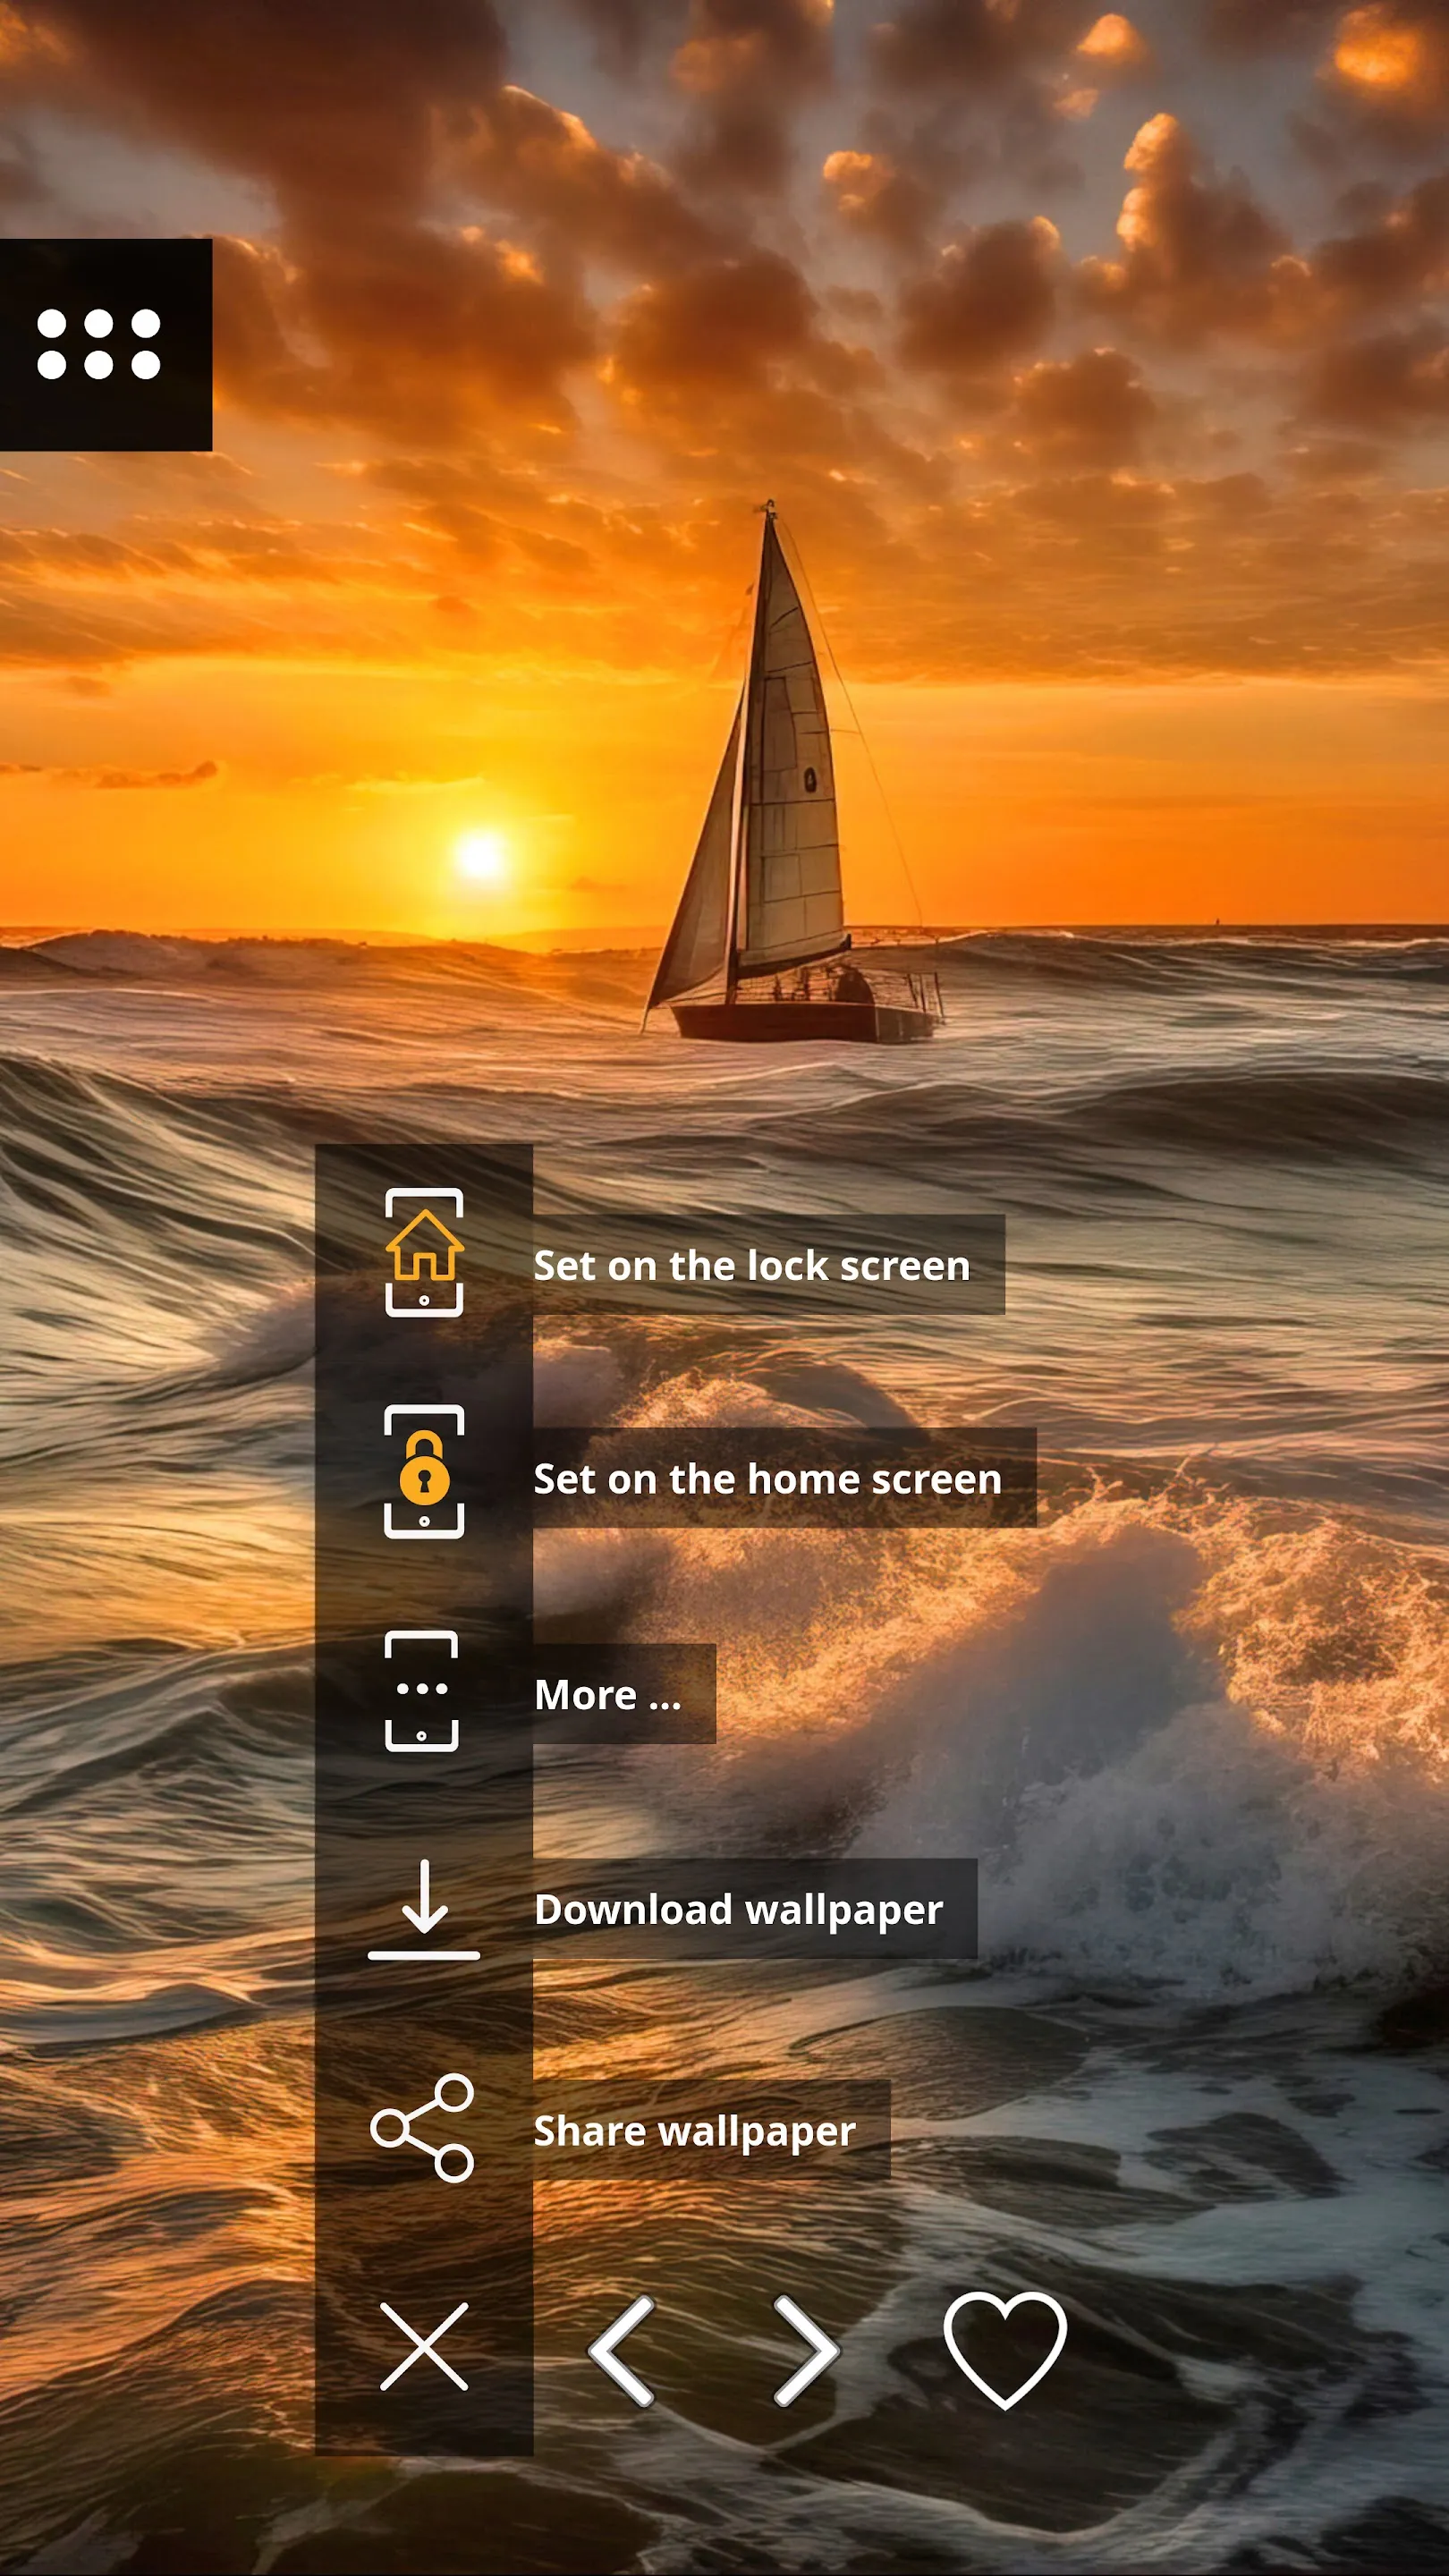The height and width of the screenshot is (2576, 1449).
Task: Click the house-in-phone icon
Action: point(424,1252)
